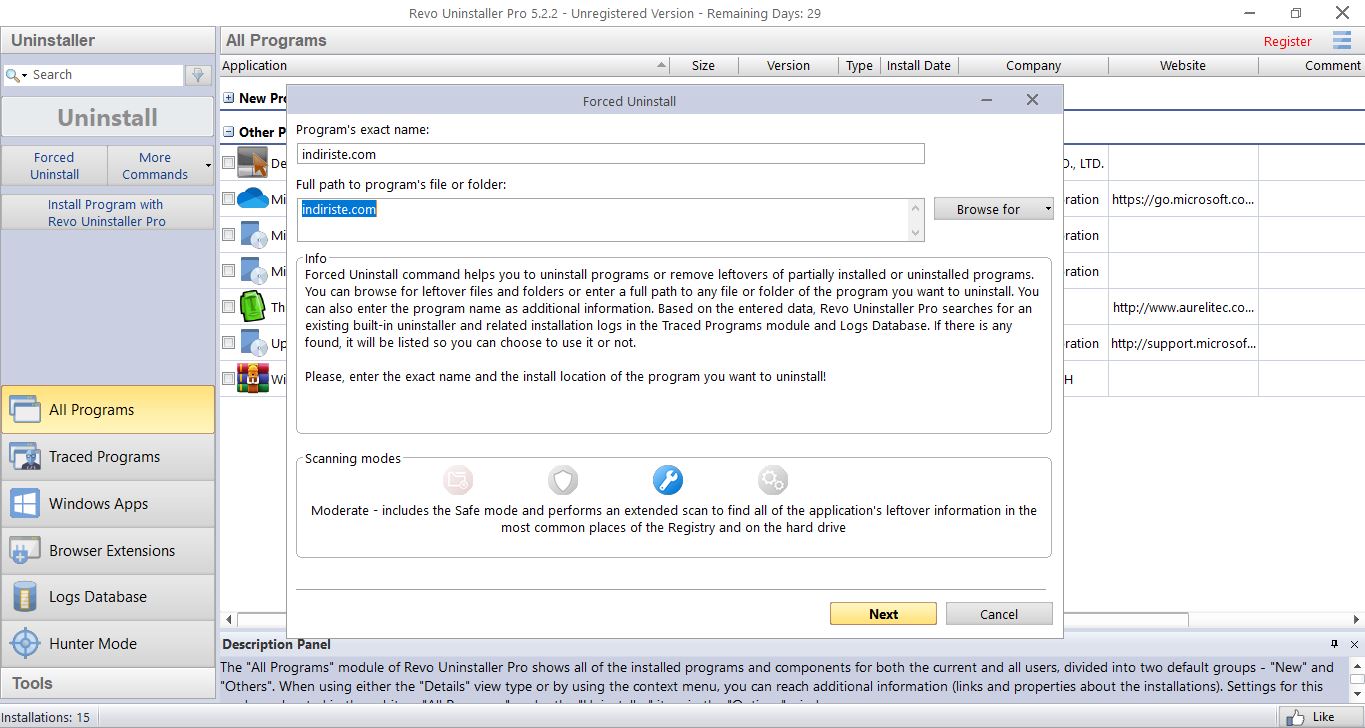Click the OneDrive cloud program icon
The height and width of the screenshot is (728, 1365).
(253, 199)
